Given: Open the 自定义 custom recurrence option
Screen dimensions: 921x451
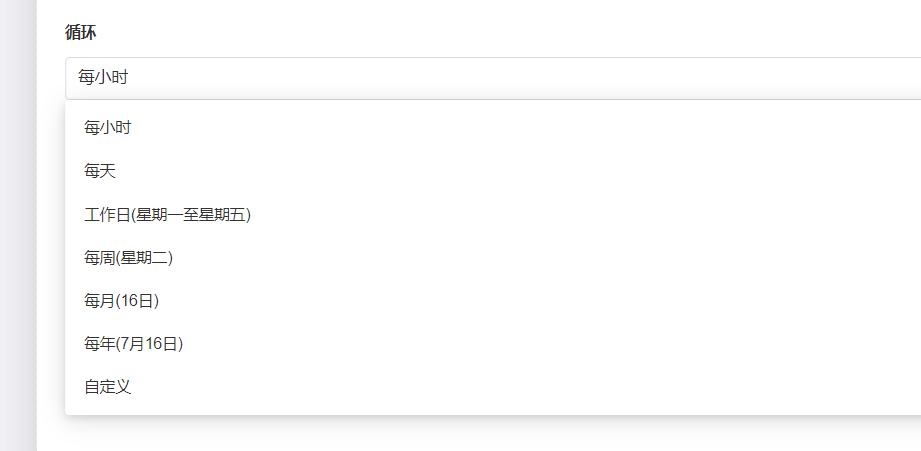Looking at the screenshot, I should [x=108, y=387].
